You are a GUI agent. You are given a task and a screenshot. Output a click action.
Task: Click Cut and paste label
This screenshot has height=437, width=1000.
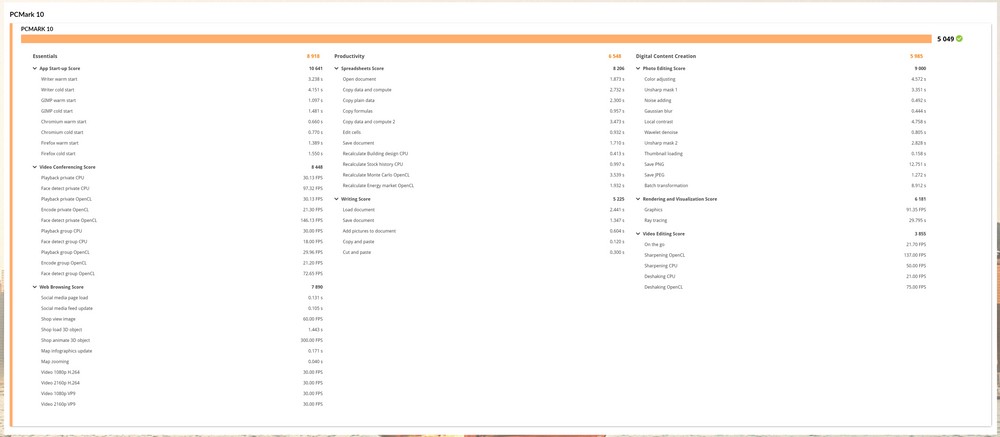[x=356, y=252]
